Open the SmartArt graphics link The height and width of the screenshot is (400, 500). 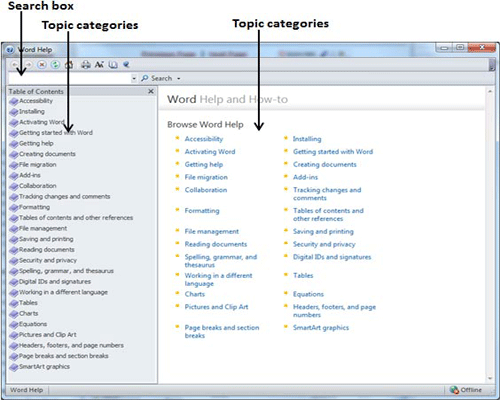coord(321,328)
